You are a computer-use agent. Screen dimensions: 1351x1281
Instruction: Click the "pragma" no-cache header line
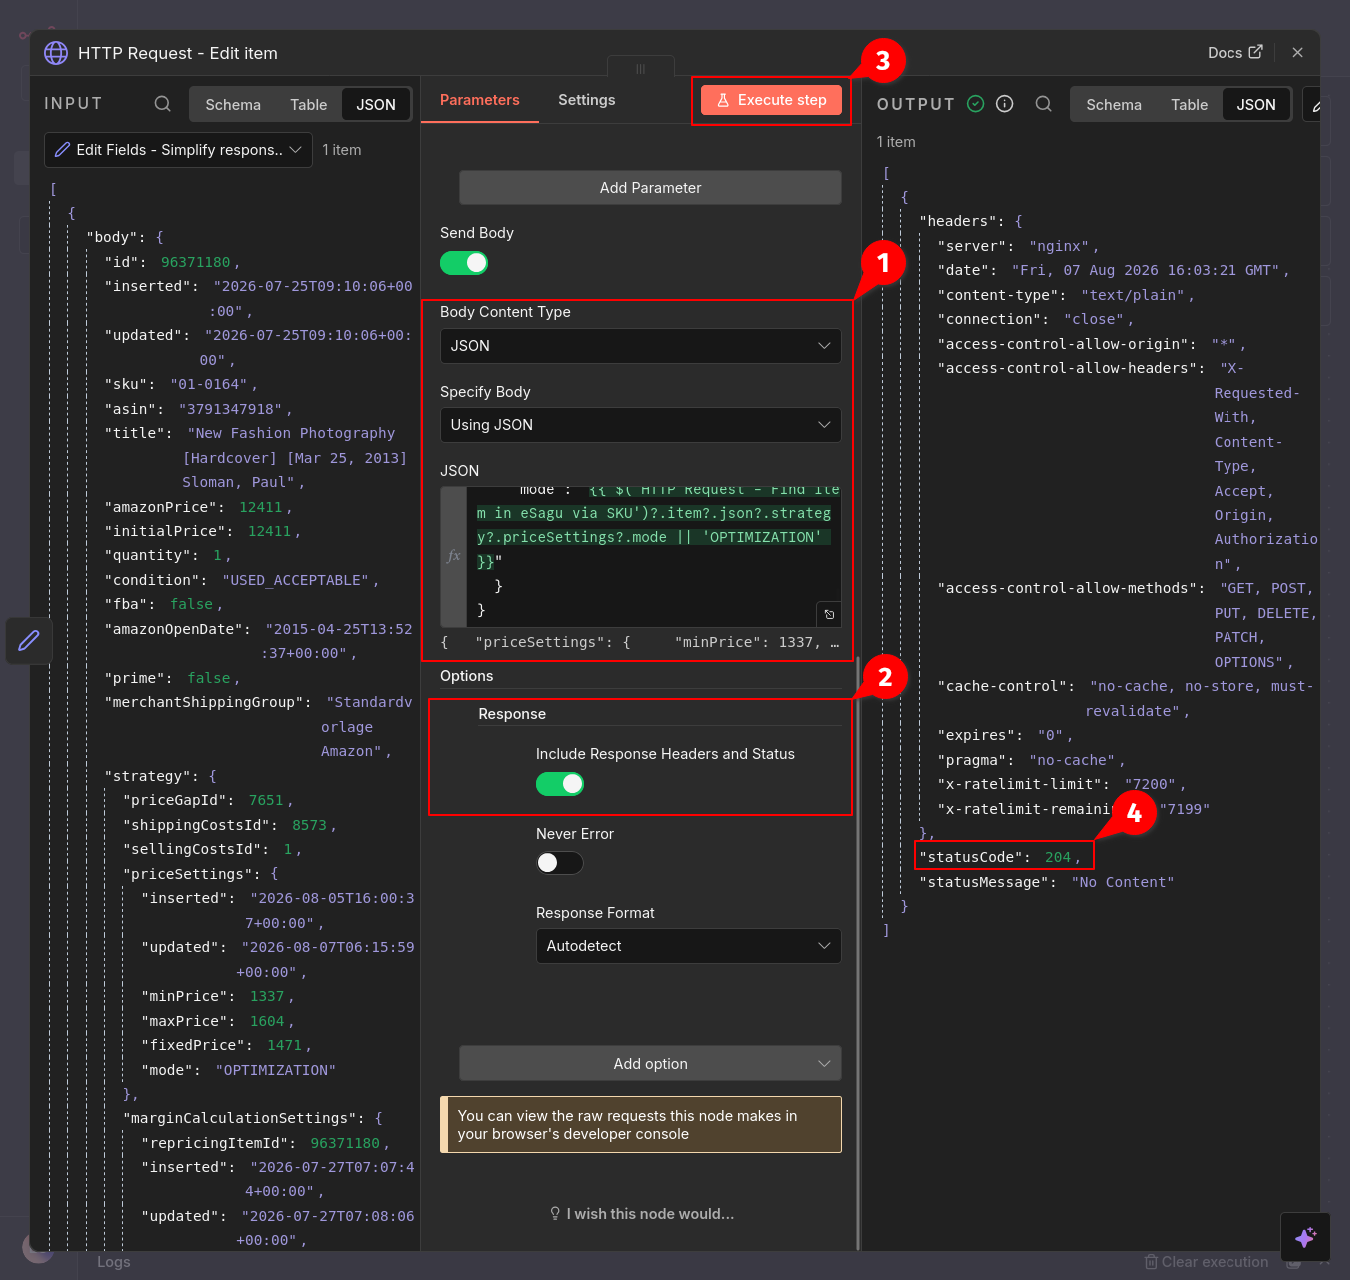click(x=1031, y=760)
